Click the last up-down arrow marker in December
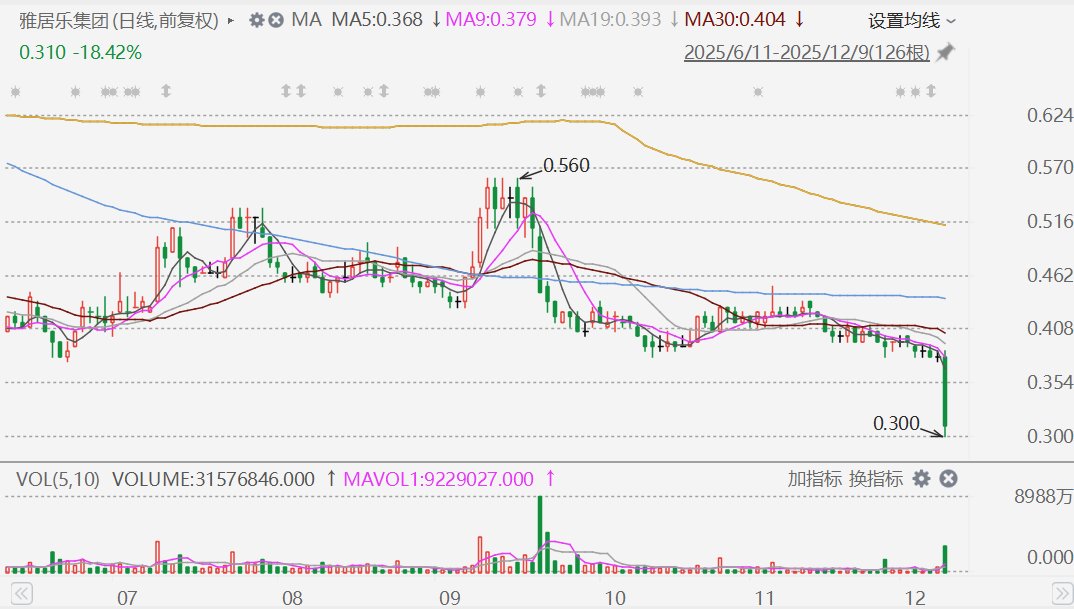The image size is (1074, 609). [930, 90]
